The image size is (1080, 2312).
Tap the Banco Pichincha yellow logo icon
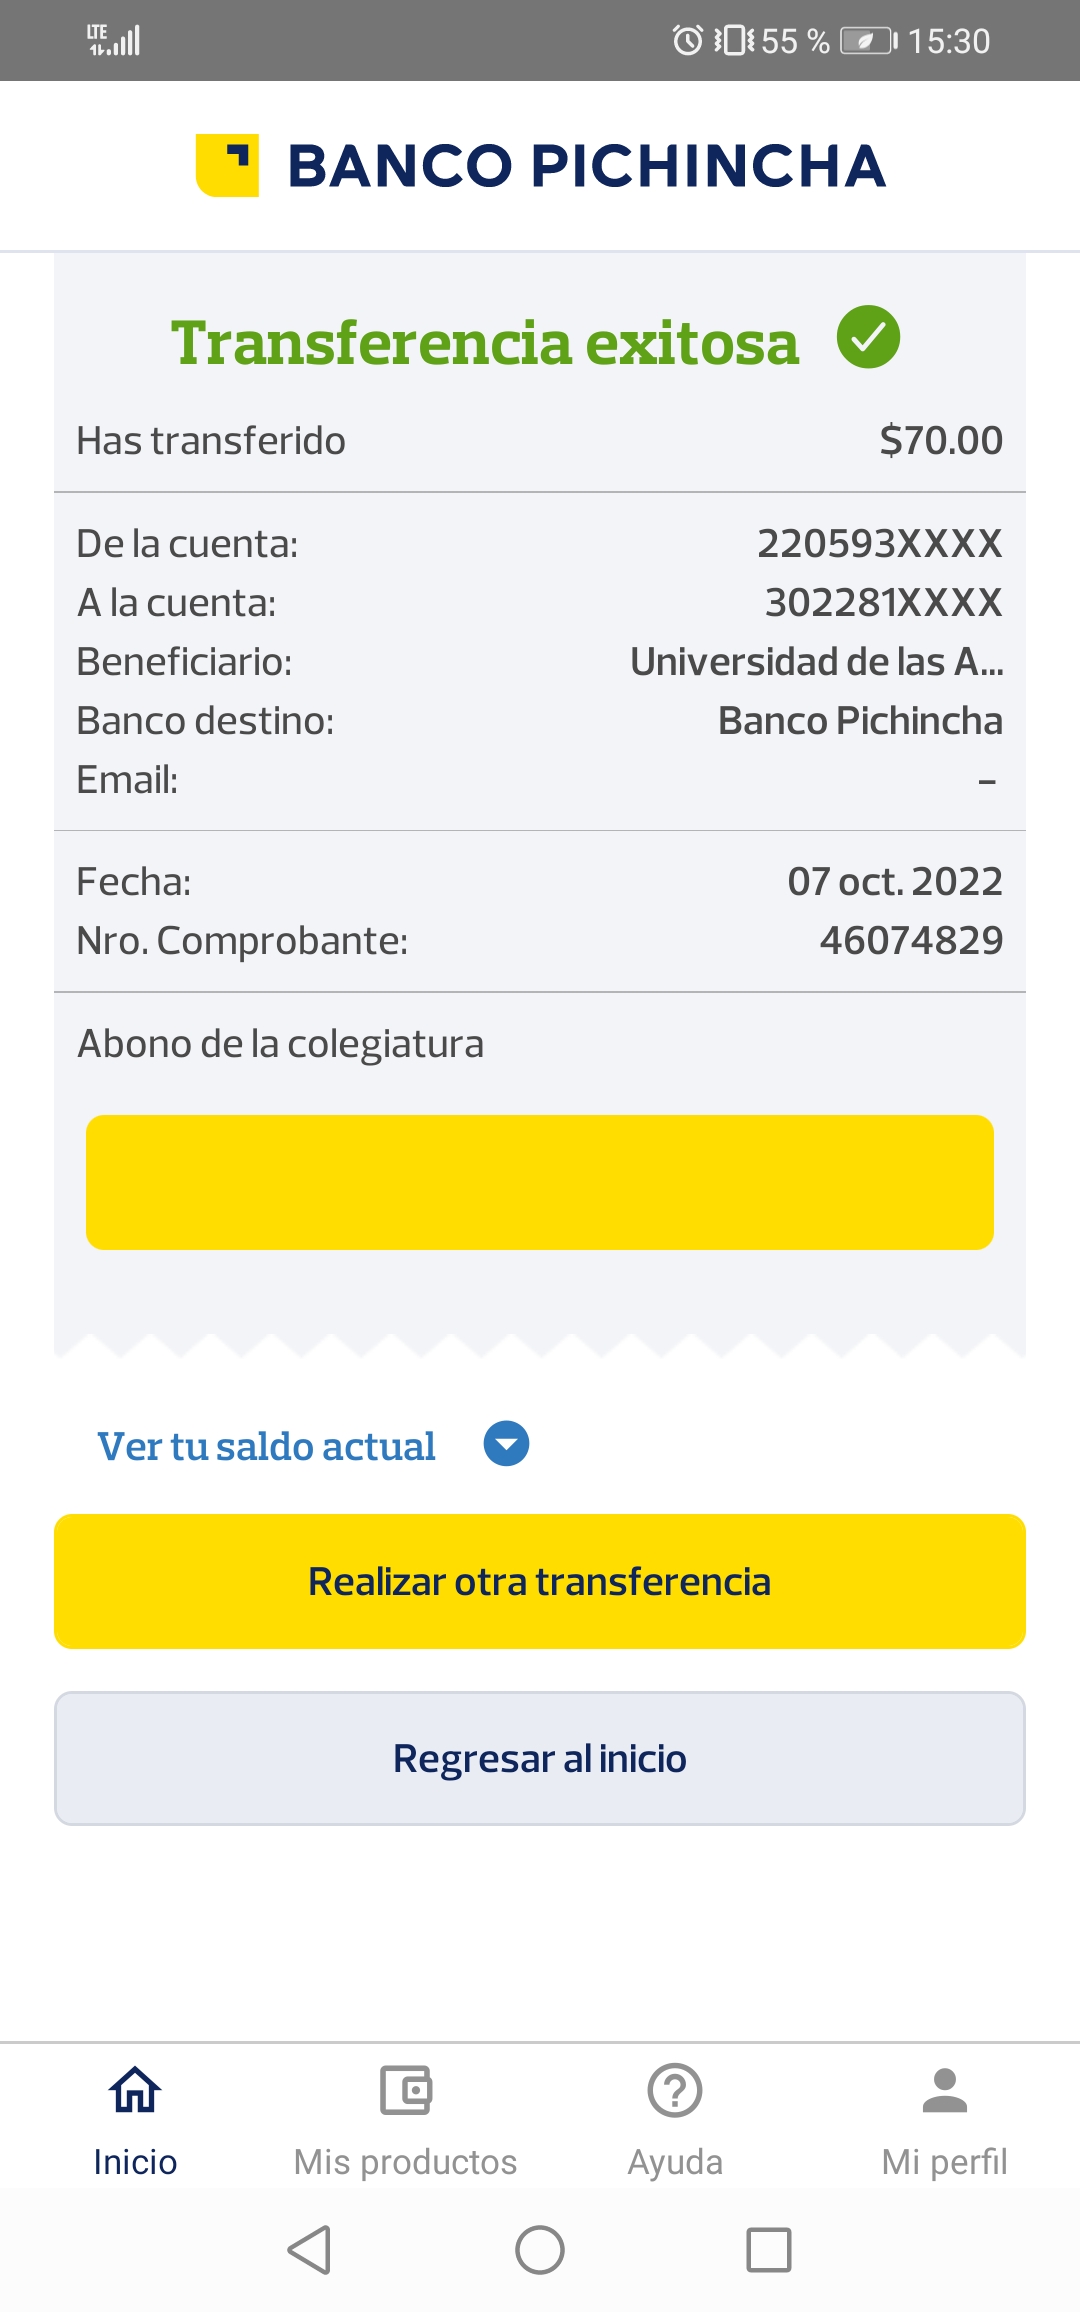(x=228, y=165)
